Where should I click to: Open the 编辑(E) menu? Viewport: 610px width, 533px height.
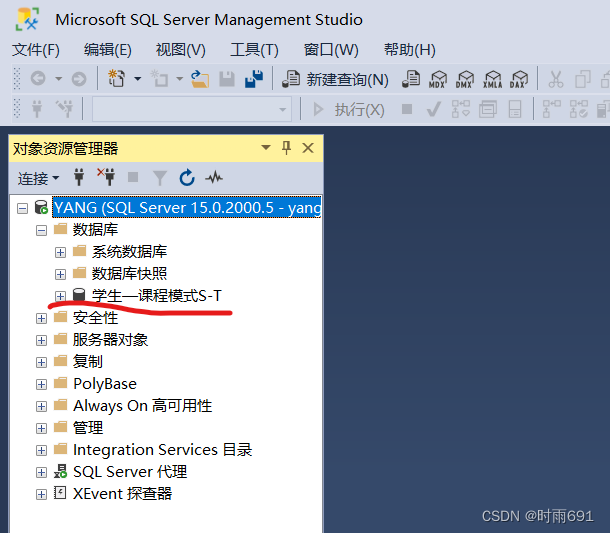(x=108, y=50)
